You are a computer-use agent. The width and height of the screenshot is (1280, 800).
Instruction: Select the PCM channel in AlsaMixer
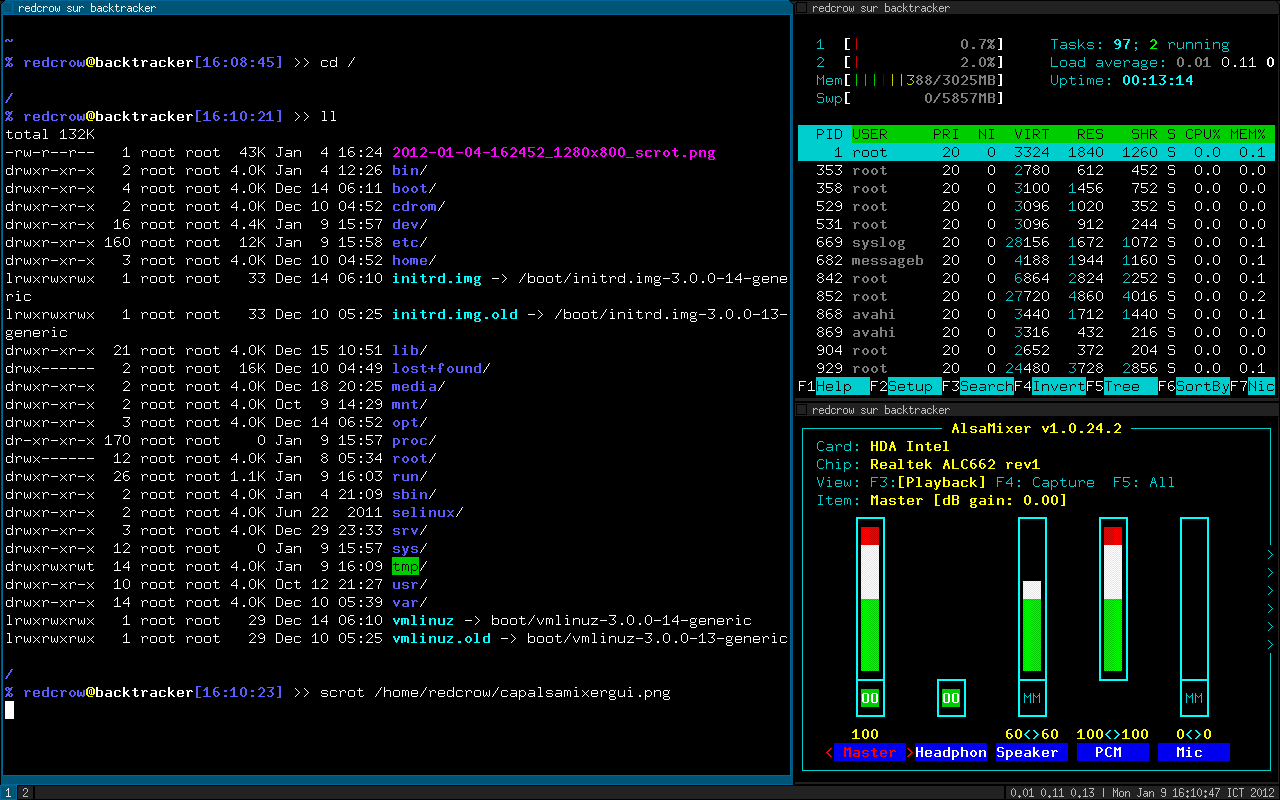tap(1113, 752)
